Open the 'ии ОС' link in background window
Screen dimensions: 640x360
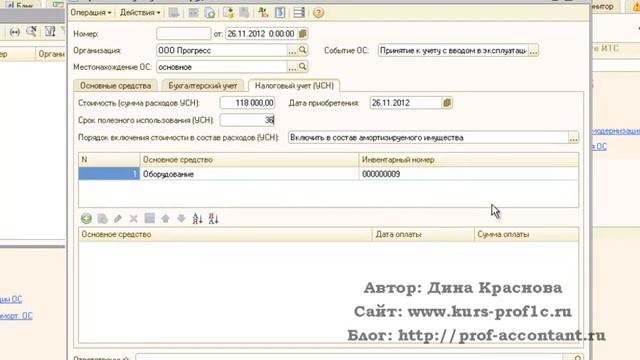click(11, 299)
